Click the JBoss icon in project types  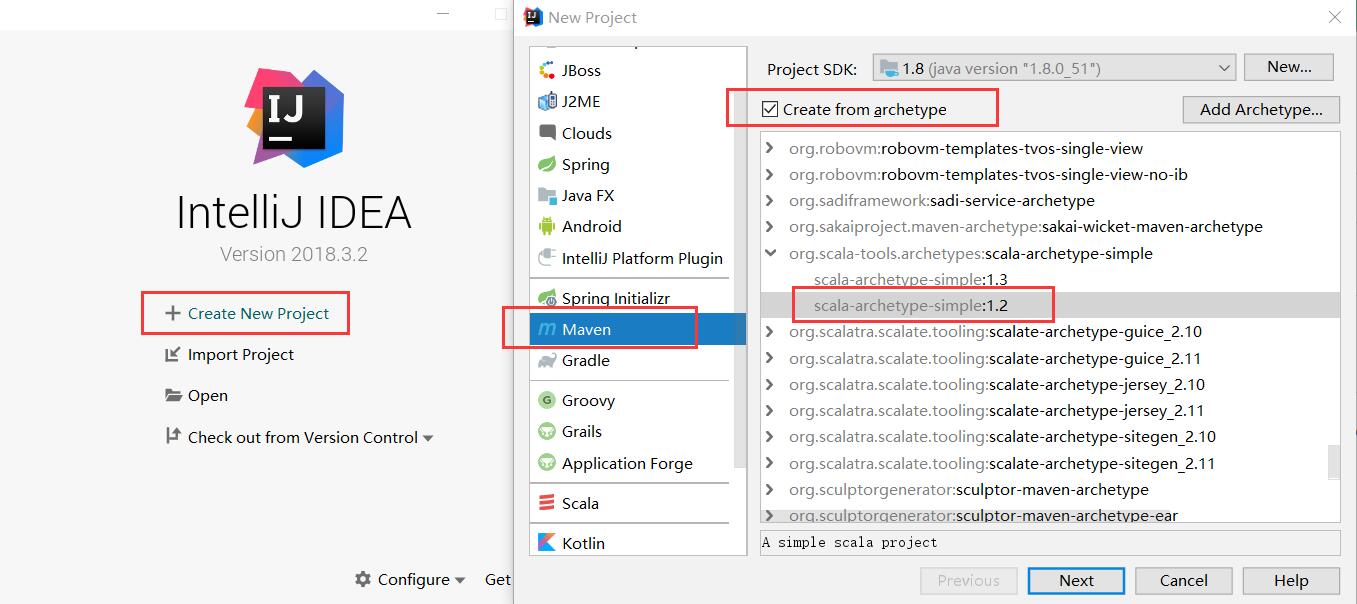click(547, 70)
